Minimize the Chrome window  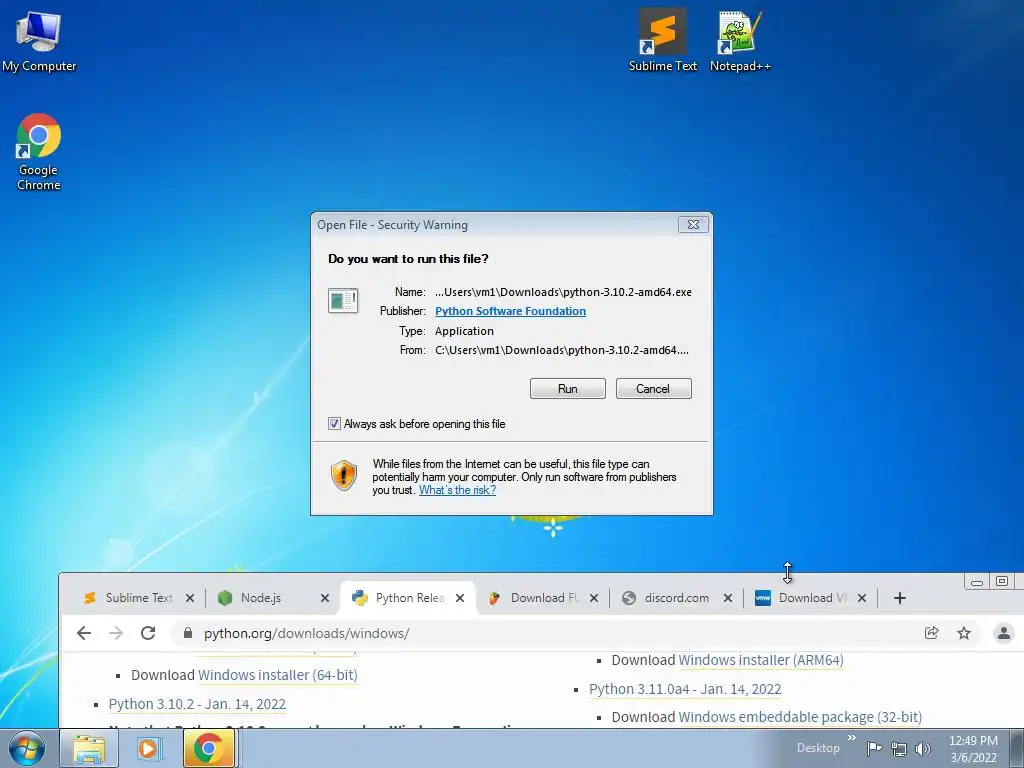point(977,581)
